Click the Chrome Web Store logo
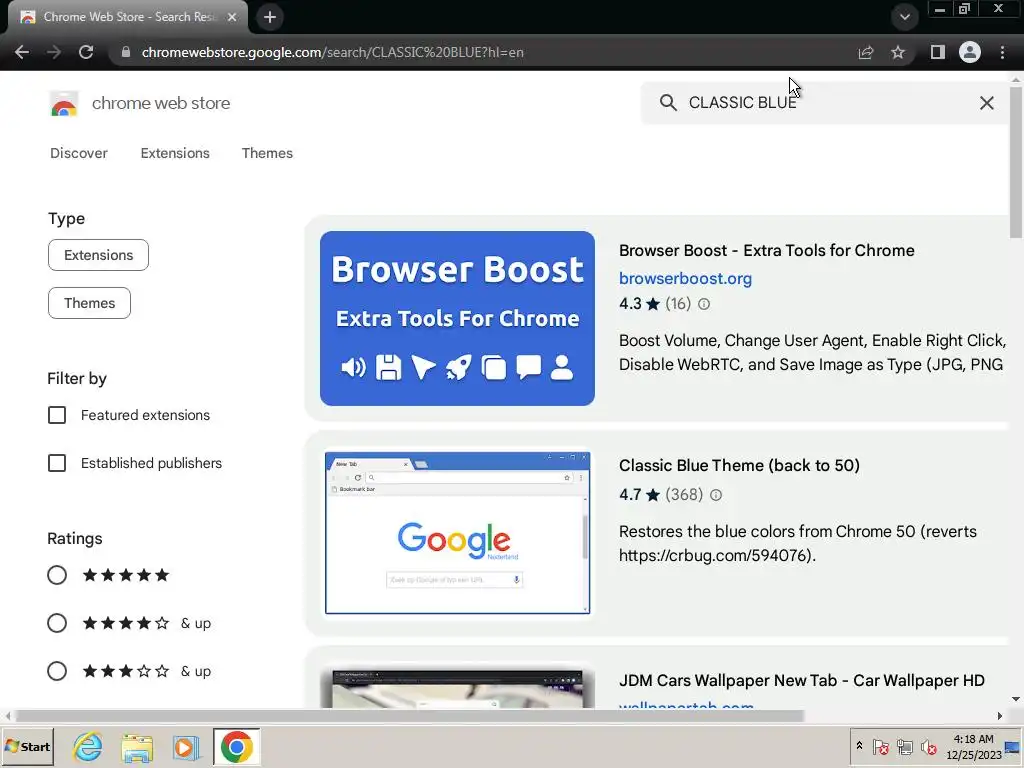The image size is (1024, 768). coord(64,103)
